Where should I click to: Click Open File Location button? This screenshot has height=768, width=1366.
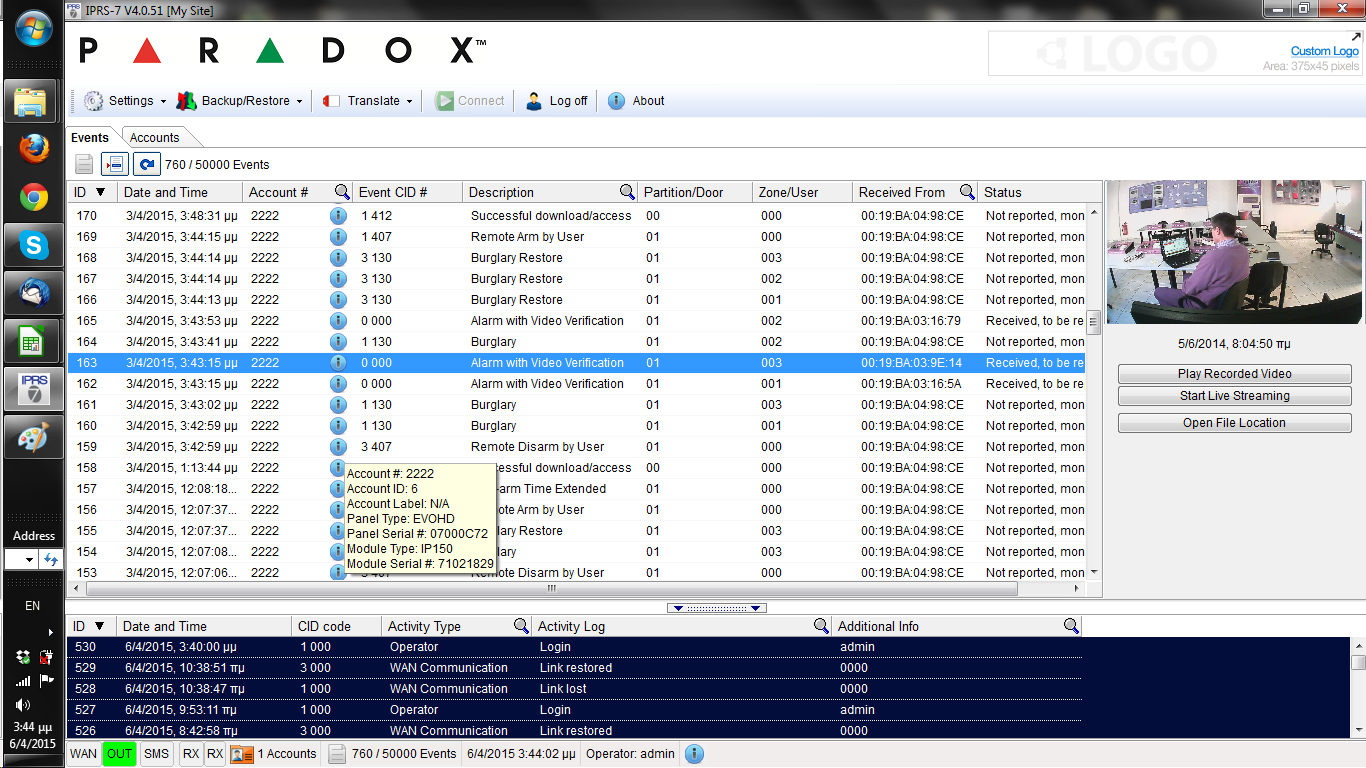1234,423
